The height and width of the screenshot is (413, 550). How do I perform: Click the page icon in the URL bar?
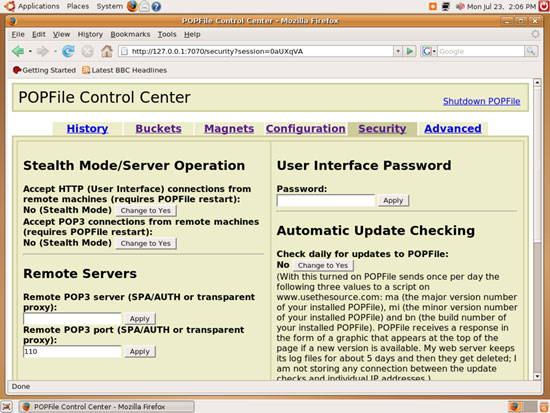(x=124, y=51)
